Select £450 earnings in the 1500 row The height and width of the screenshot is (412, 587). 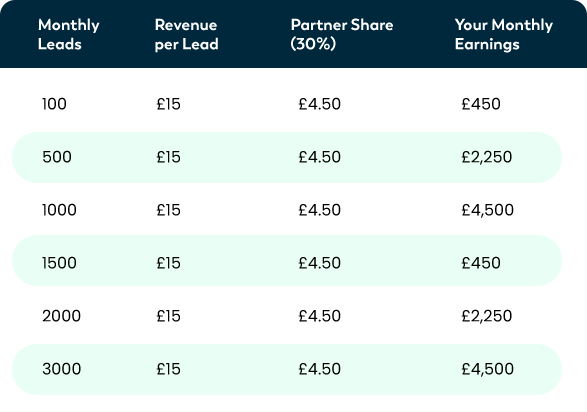[x=481, y=263]
